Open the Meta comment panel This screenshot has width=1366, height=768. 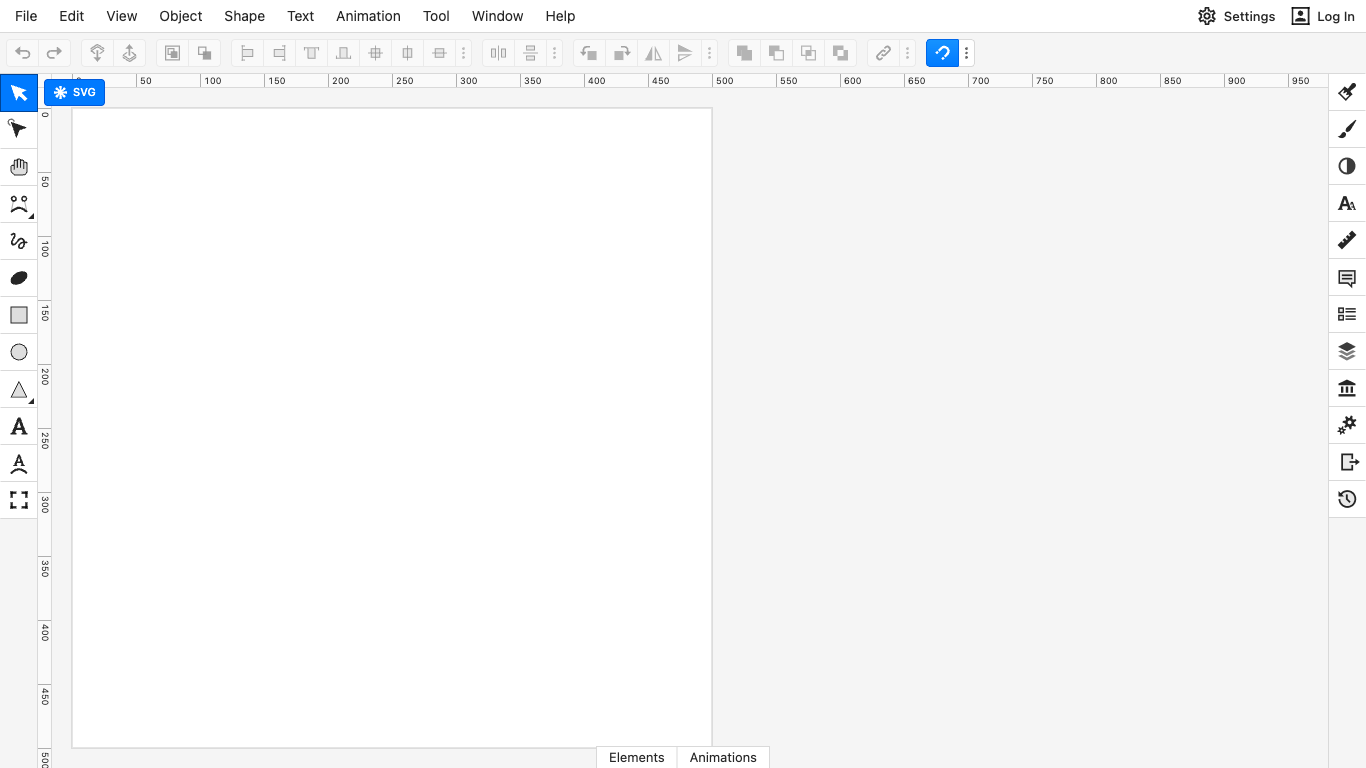click(x=1347, y=277)
